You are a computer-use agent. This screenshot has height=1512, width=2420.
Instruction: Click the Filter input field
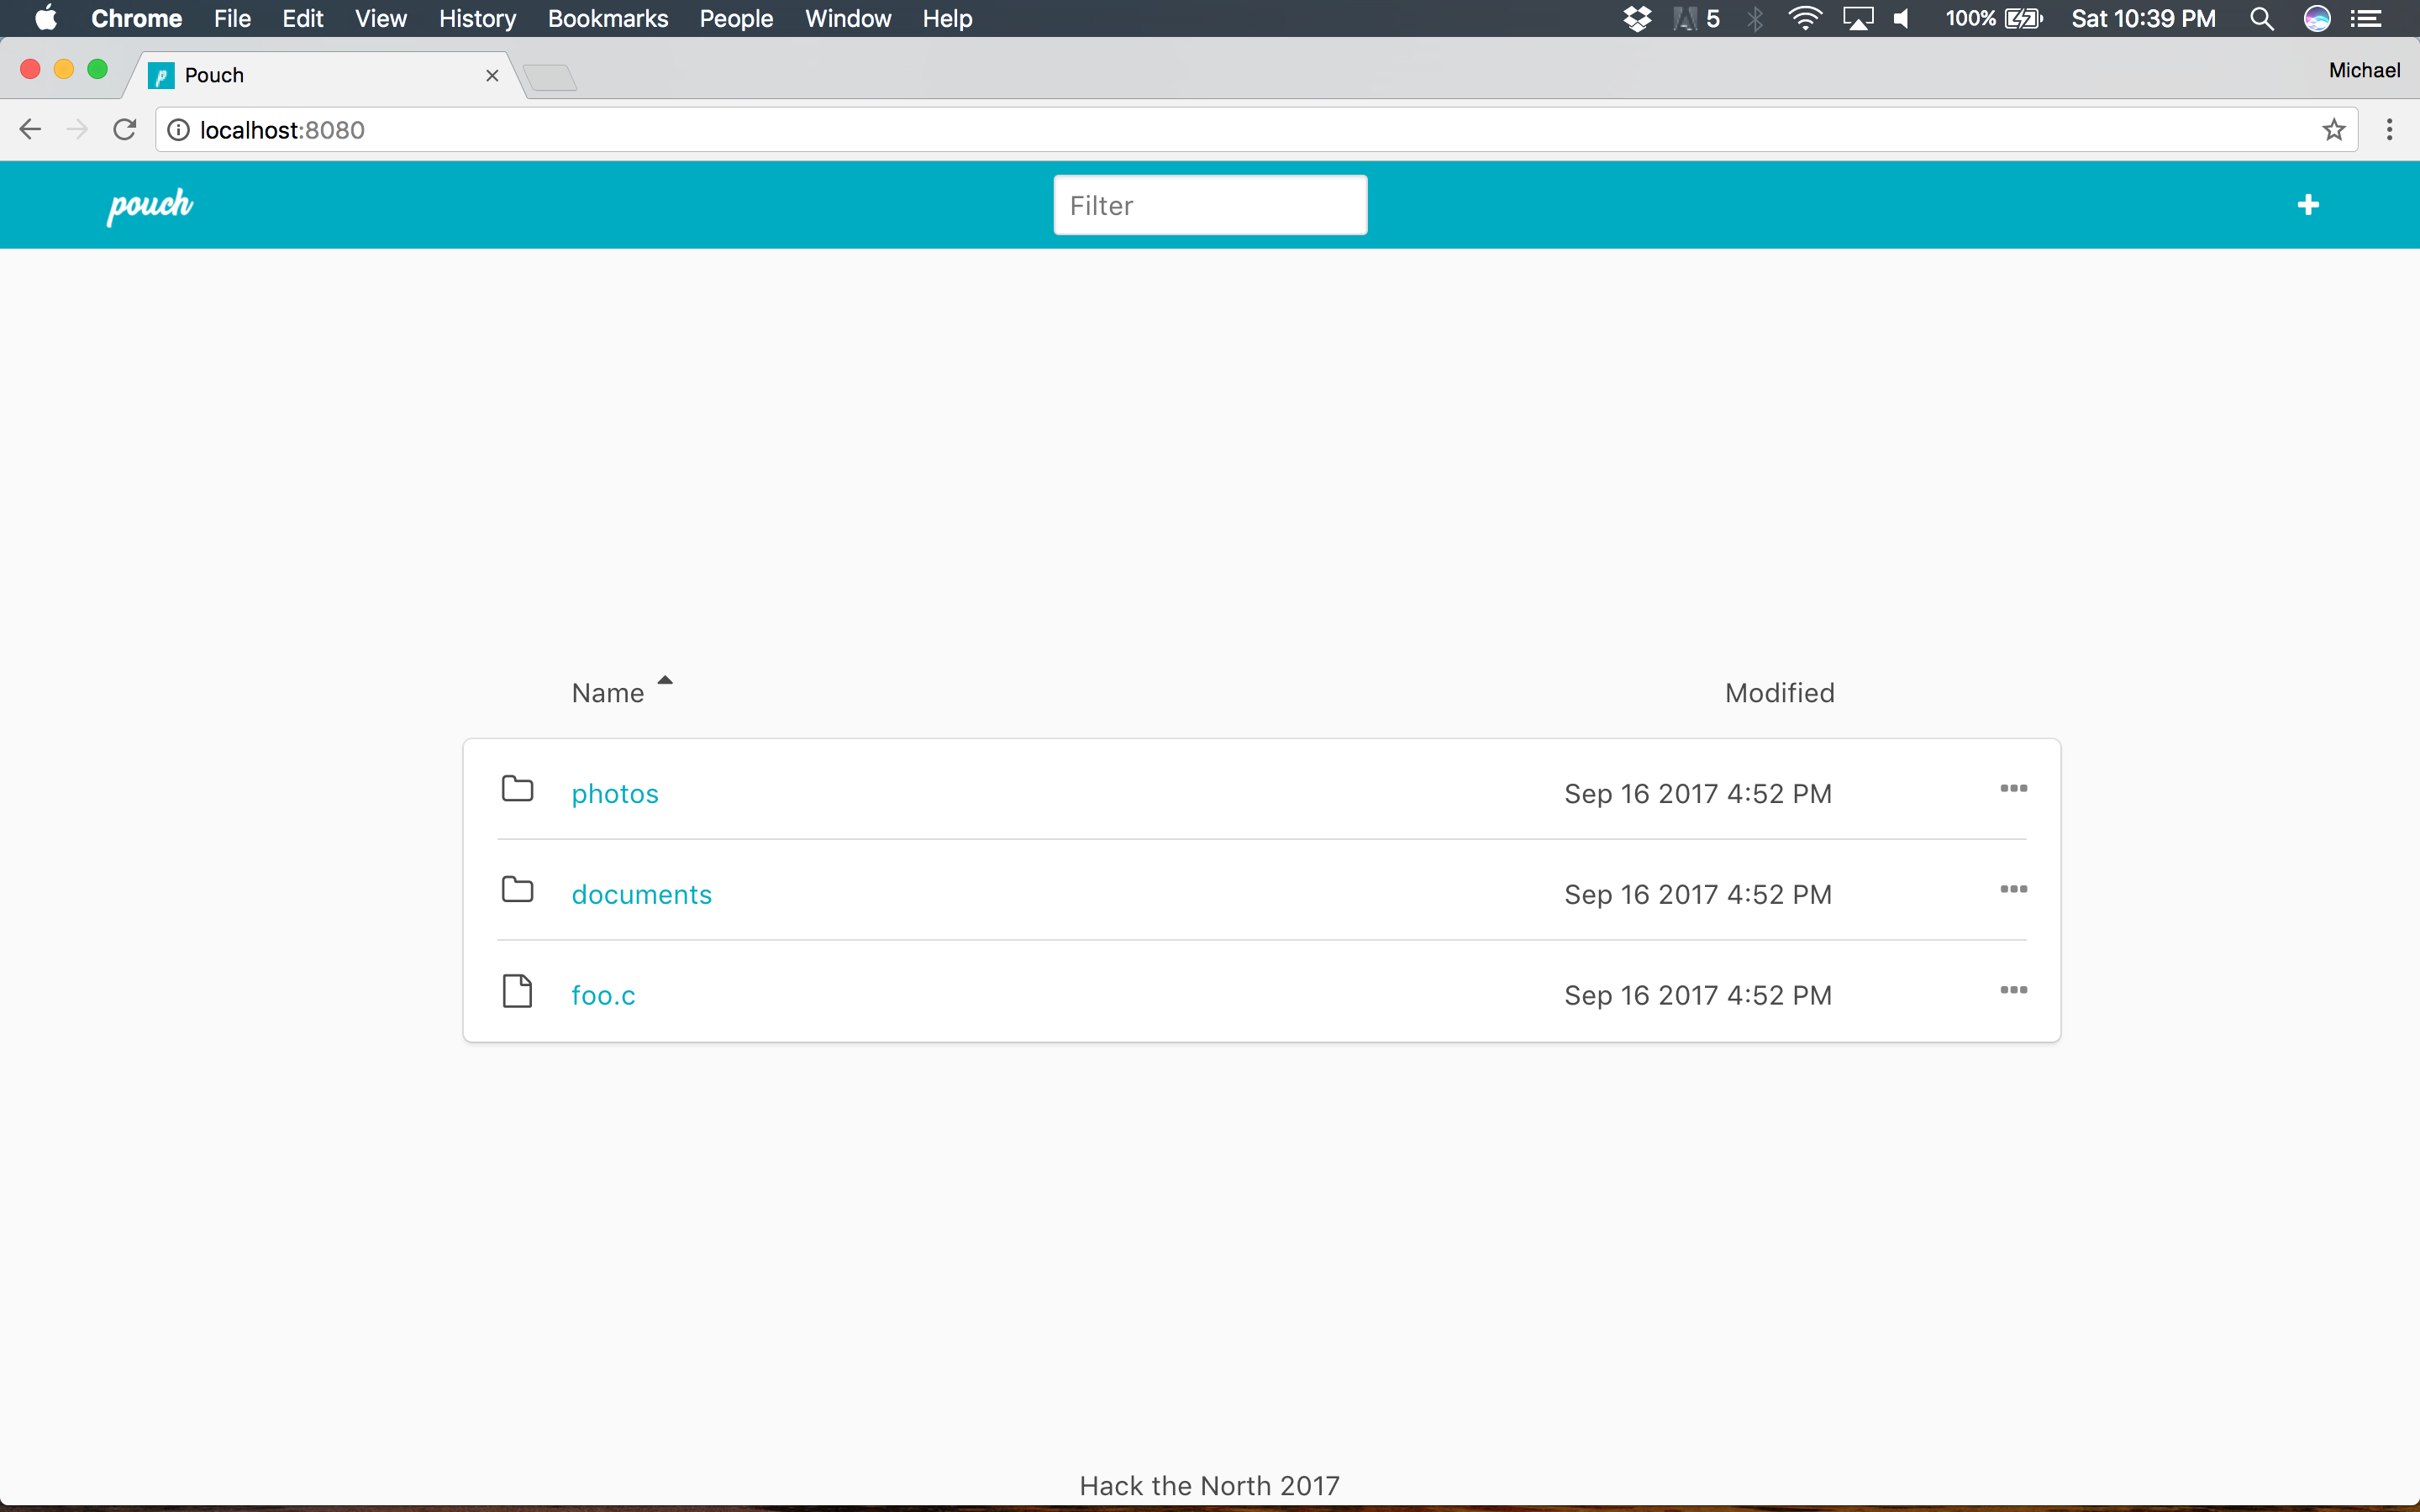(1210, 205)
